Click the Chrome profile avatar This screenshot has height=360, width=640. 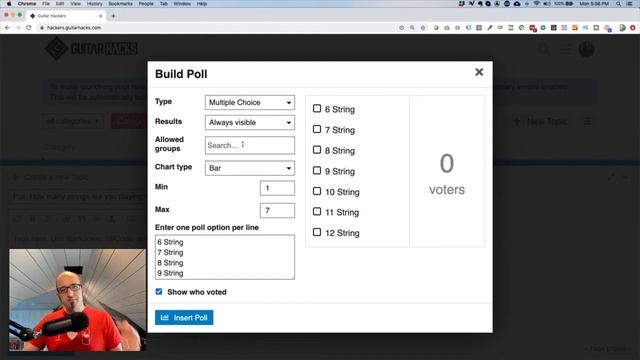622,28
